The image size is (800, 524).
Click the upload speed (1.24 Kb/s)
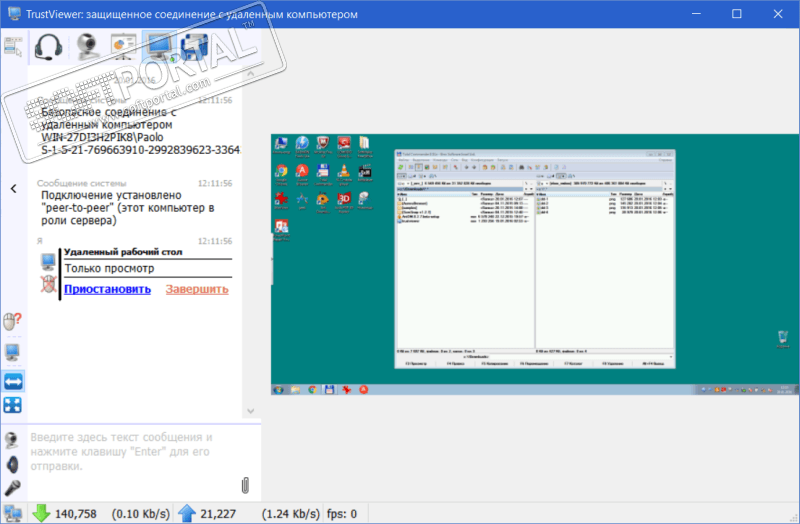click(x=291, y=514)
